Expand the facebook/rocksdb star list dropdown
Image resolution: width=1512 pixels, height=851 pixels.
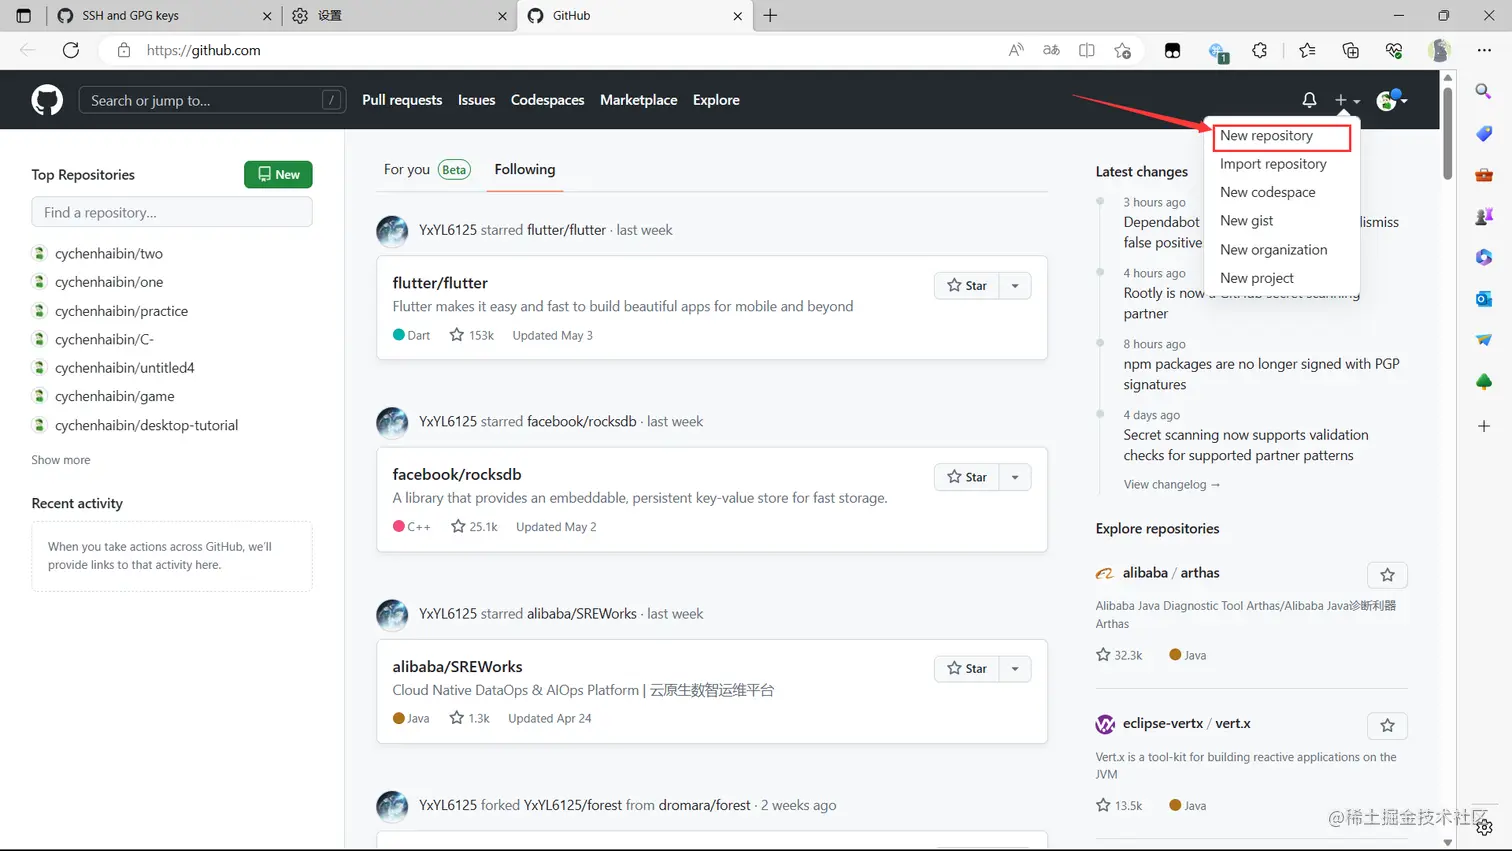pos(1015,477)
